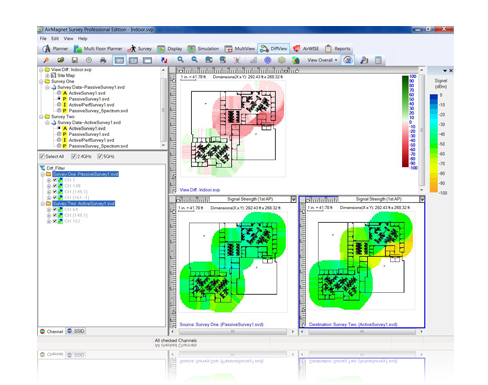Expand the Site Map tree node
Screen dimensions: 488x385
click(47, 76)
